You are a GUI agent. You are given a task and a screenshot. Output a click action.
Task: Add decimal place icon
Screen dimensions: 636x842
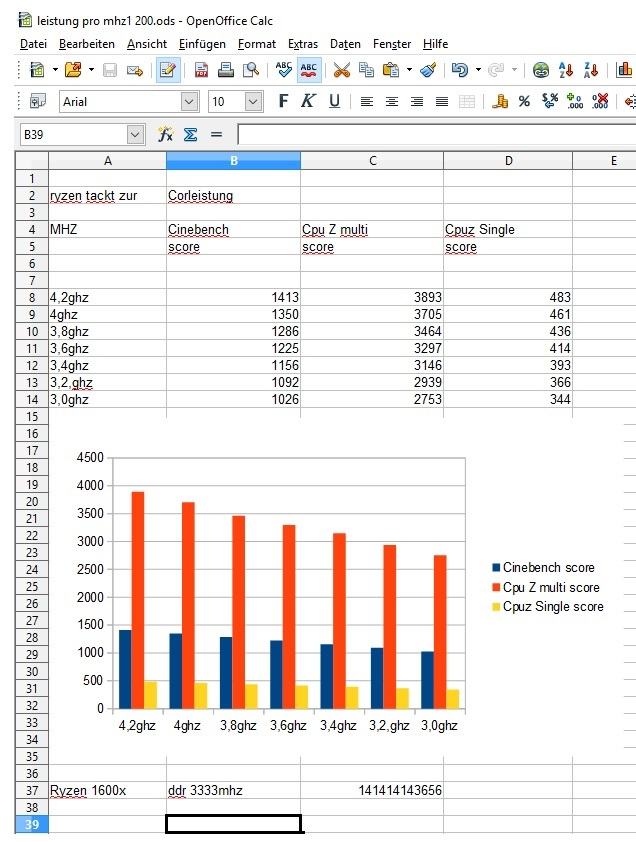[x=575, y=101]
